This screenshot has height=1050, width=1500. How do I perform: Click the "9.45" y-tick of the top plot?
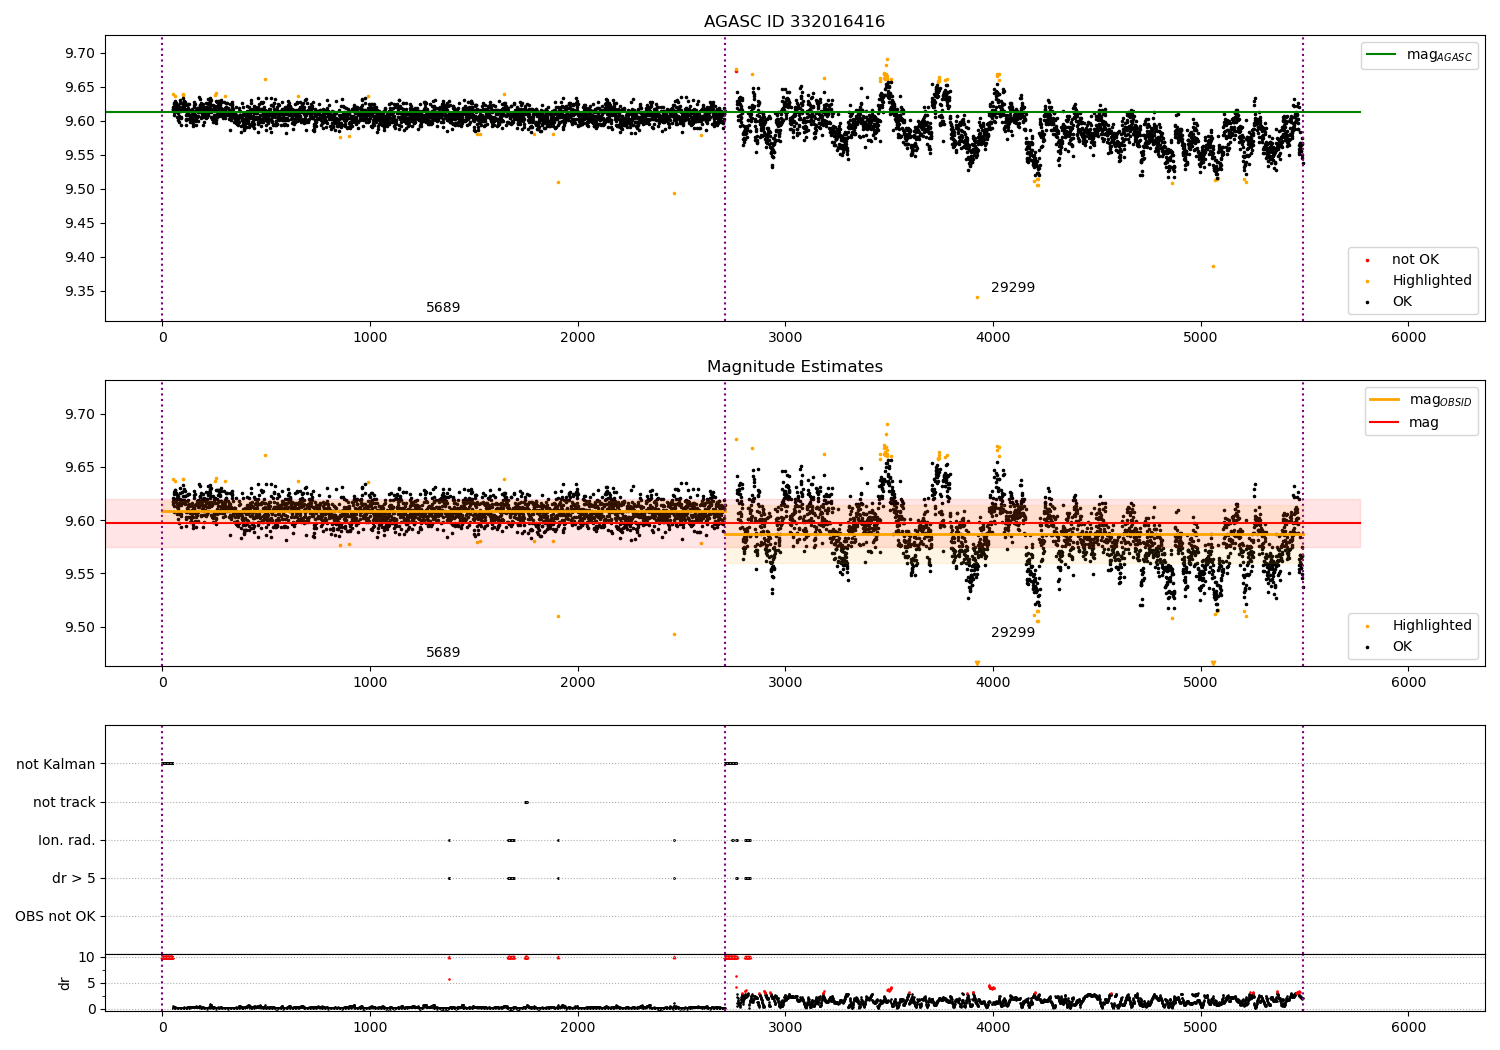coord(79,223)
